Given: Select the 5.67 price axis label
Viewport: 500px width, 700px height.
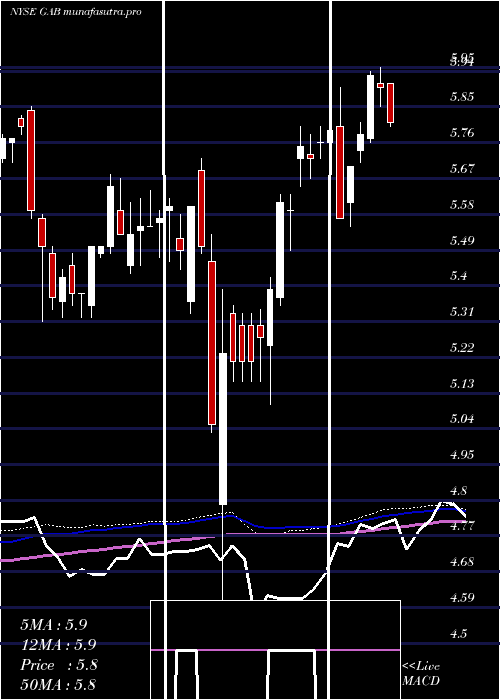Looking at the screenshot, I should click(462, 169).
